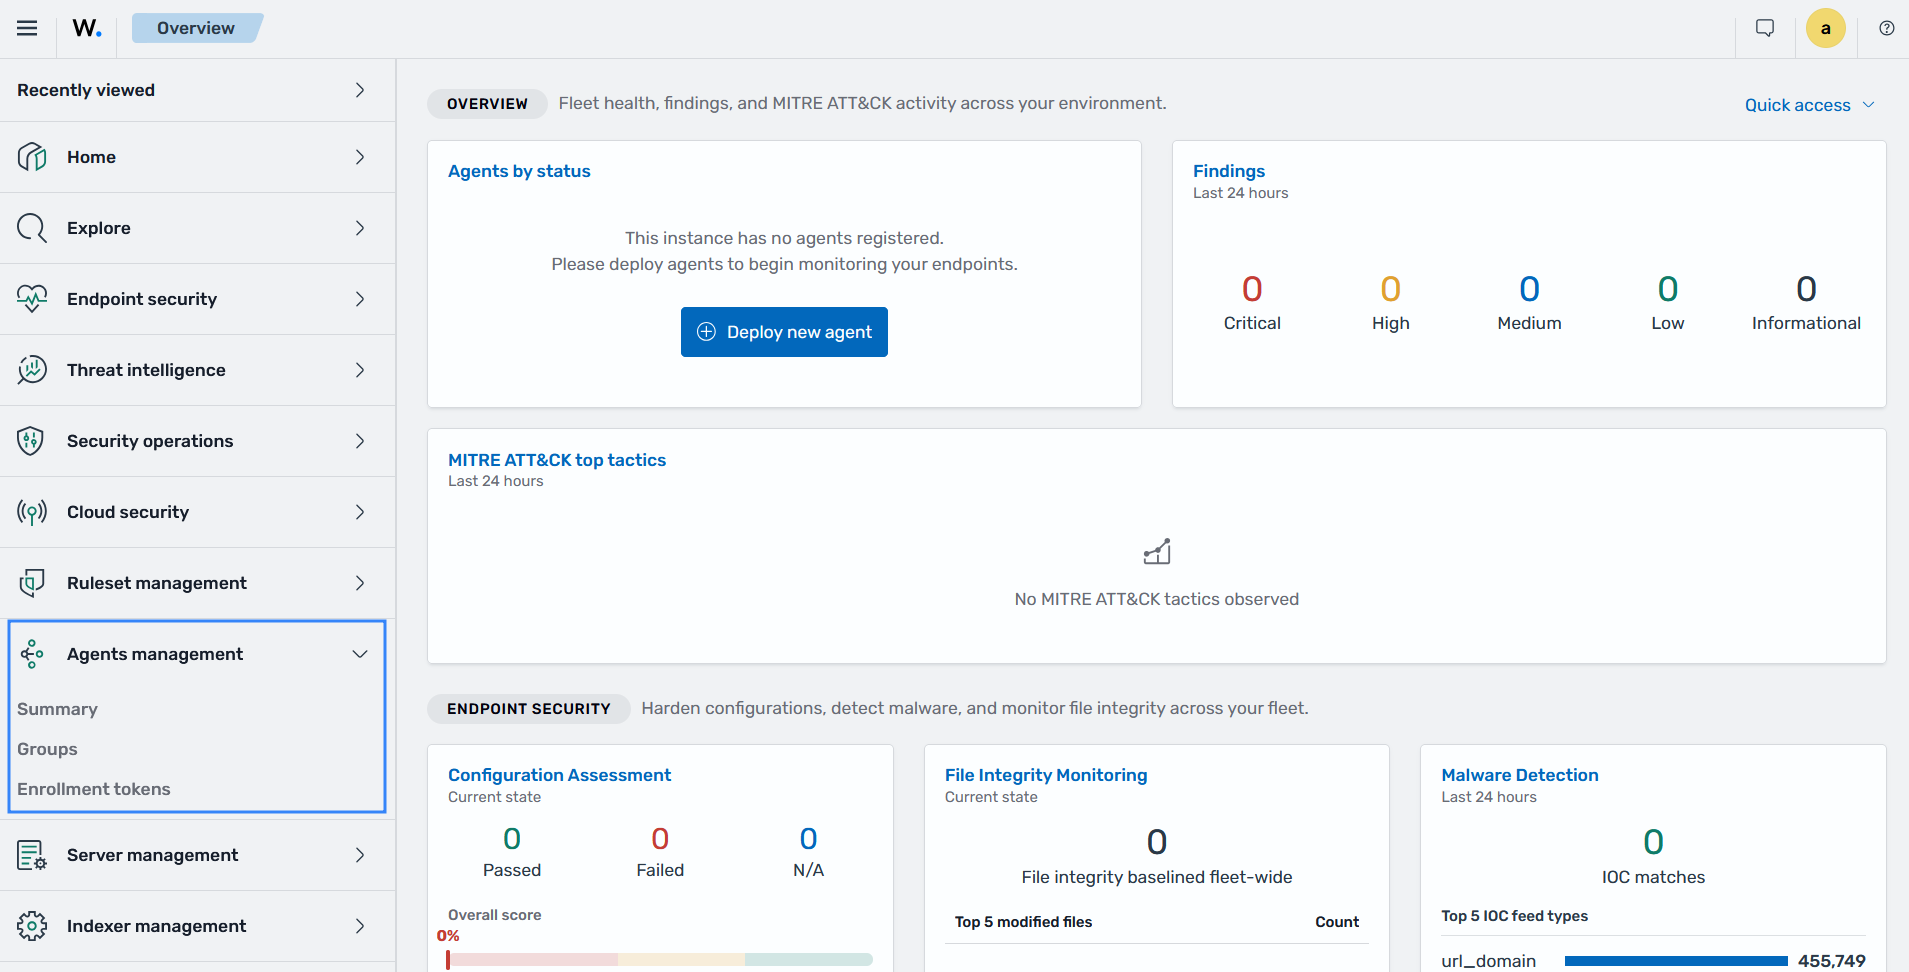Open Malware Detection link
Viewport: 1909px width, 972px height.
click(x=1520, y=775)
